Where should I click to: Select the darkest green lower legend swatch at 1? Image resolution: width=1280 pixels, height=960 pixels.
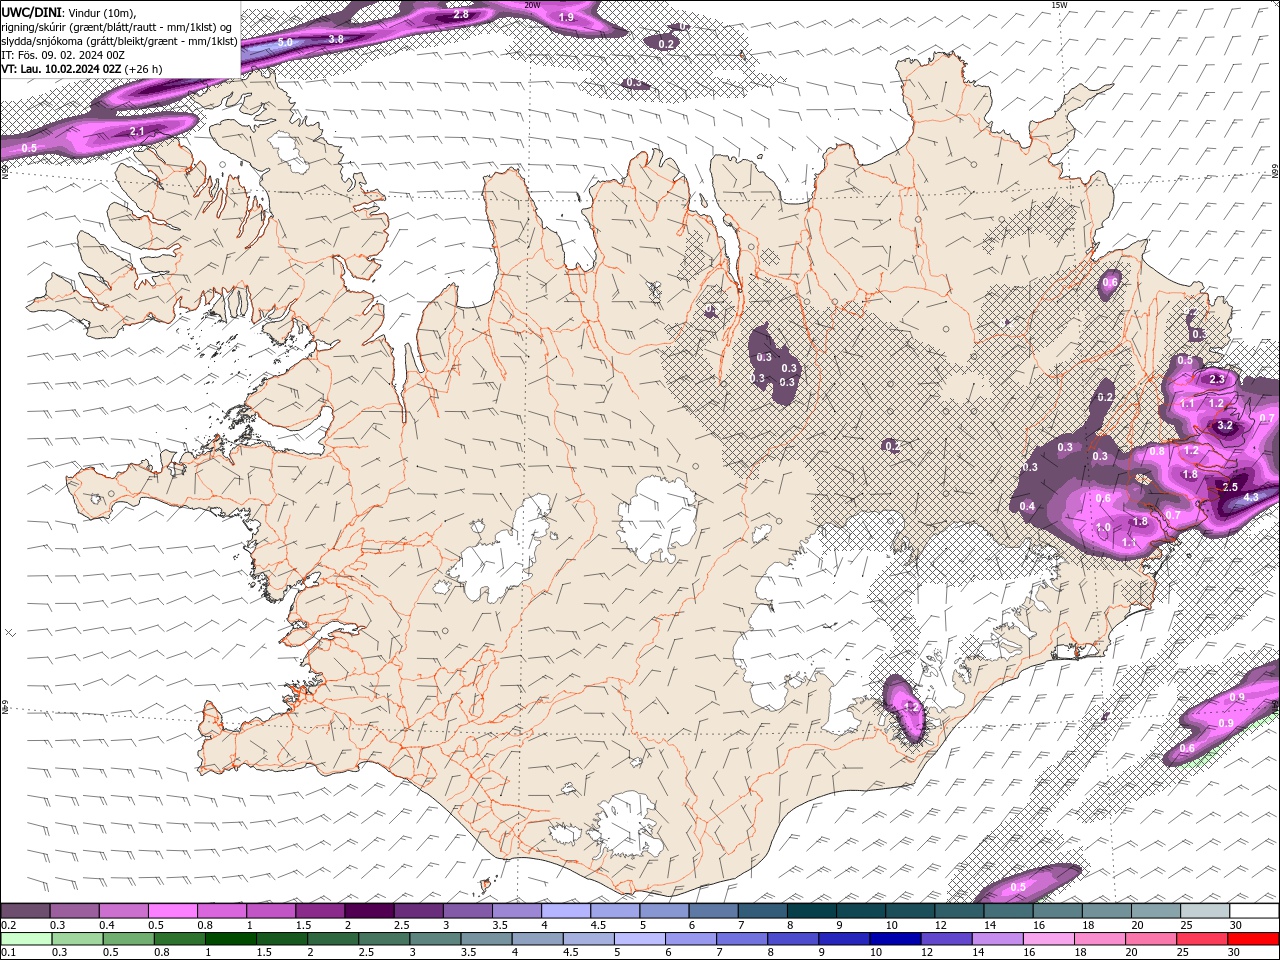point(230,939)
